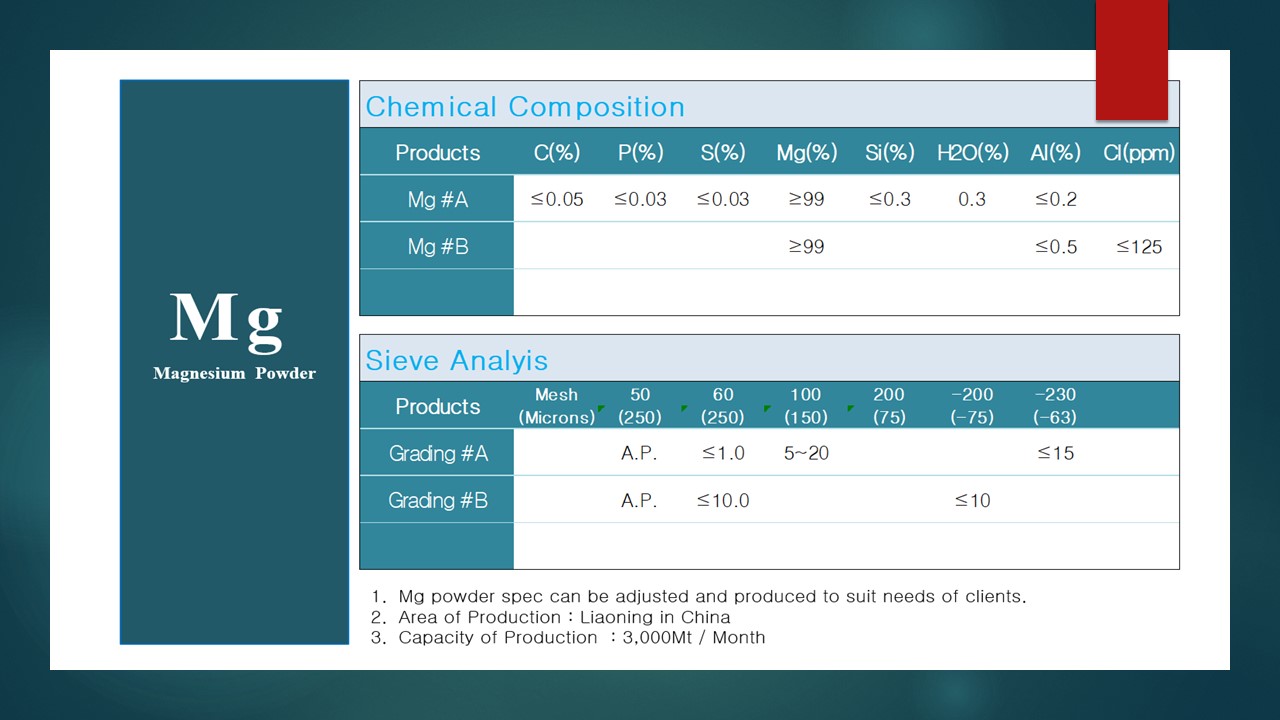Select note 3 "Capacity of Production" line
This screenshot has width=1280, height=720.
pos(567,637)
